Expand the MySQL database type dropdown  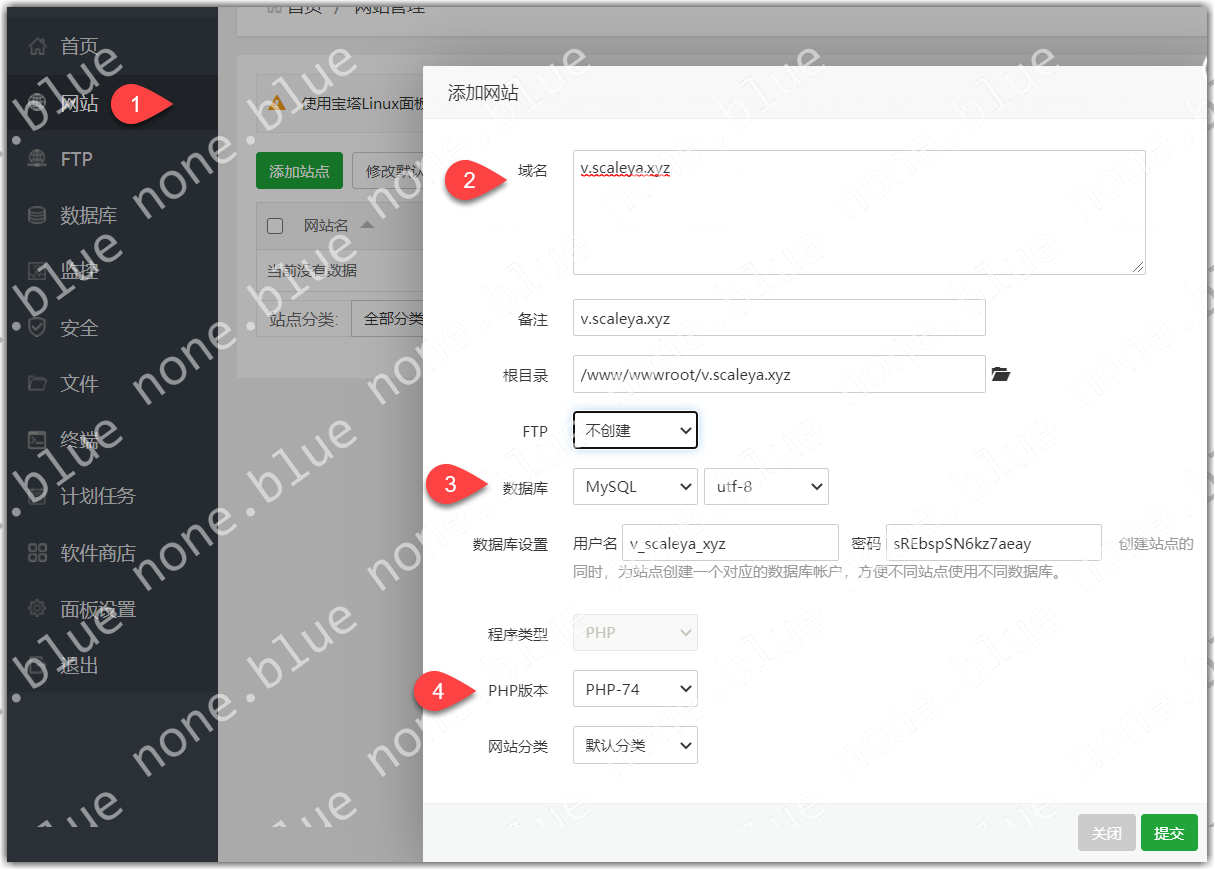[x=635, y=487]
